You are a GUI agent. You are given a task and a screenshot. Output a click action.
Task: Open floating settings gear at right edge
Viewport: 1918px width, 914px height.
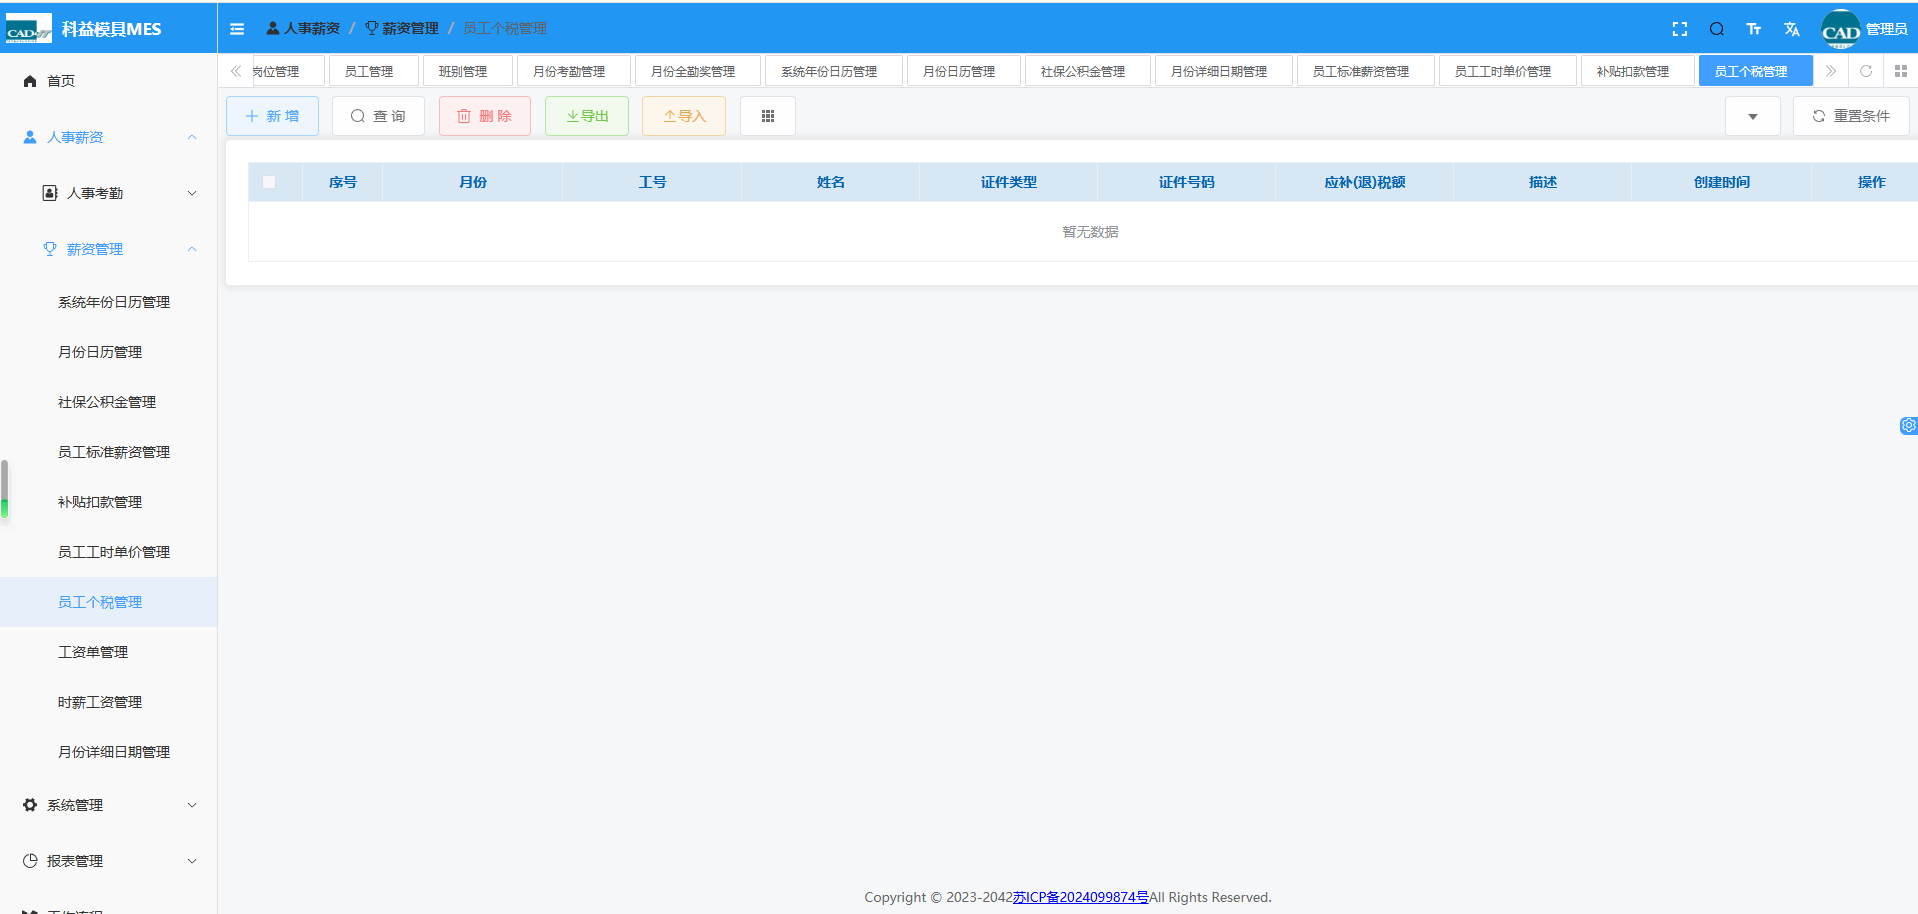(x=1908, y=426)
